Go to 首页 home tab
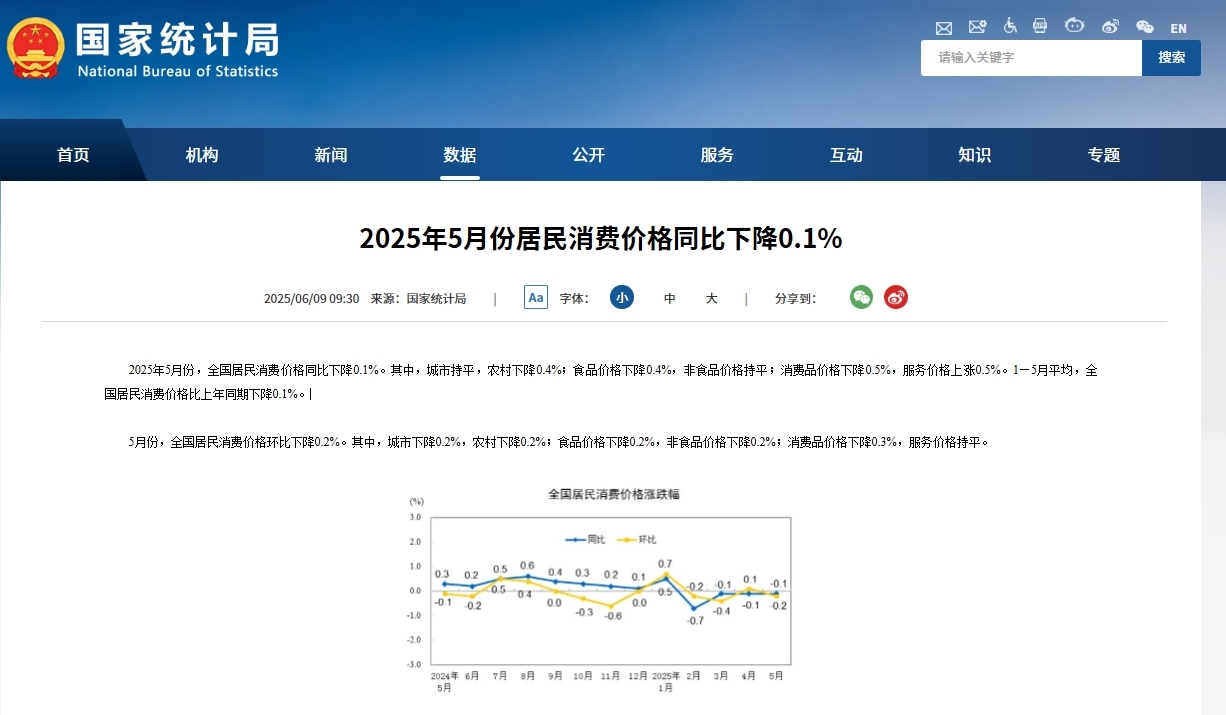1226x715 pixels. [73, 155]
